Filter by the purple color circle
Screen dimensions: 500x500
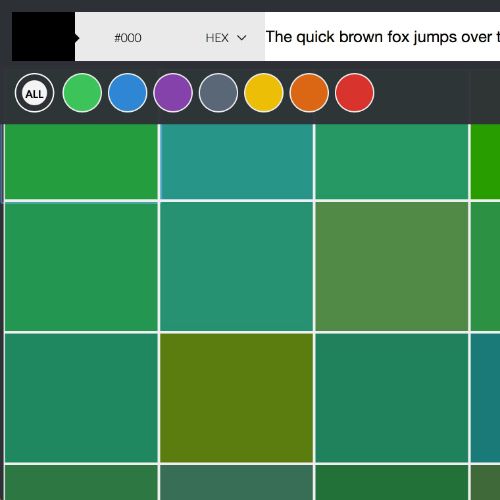[173, 93]
